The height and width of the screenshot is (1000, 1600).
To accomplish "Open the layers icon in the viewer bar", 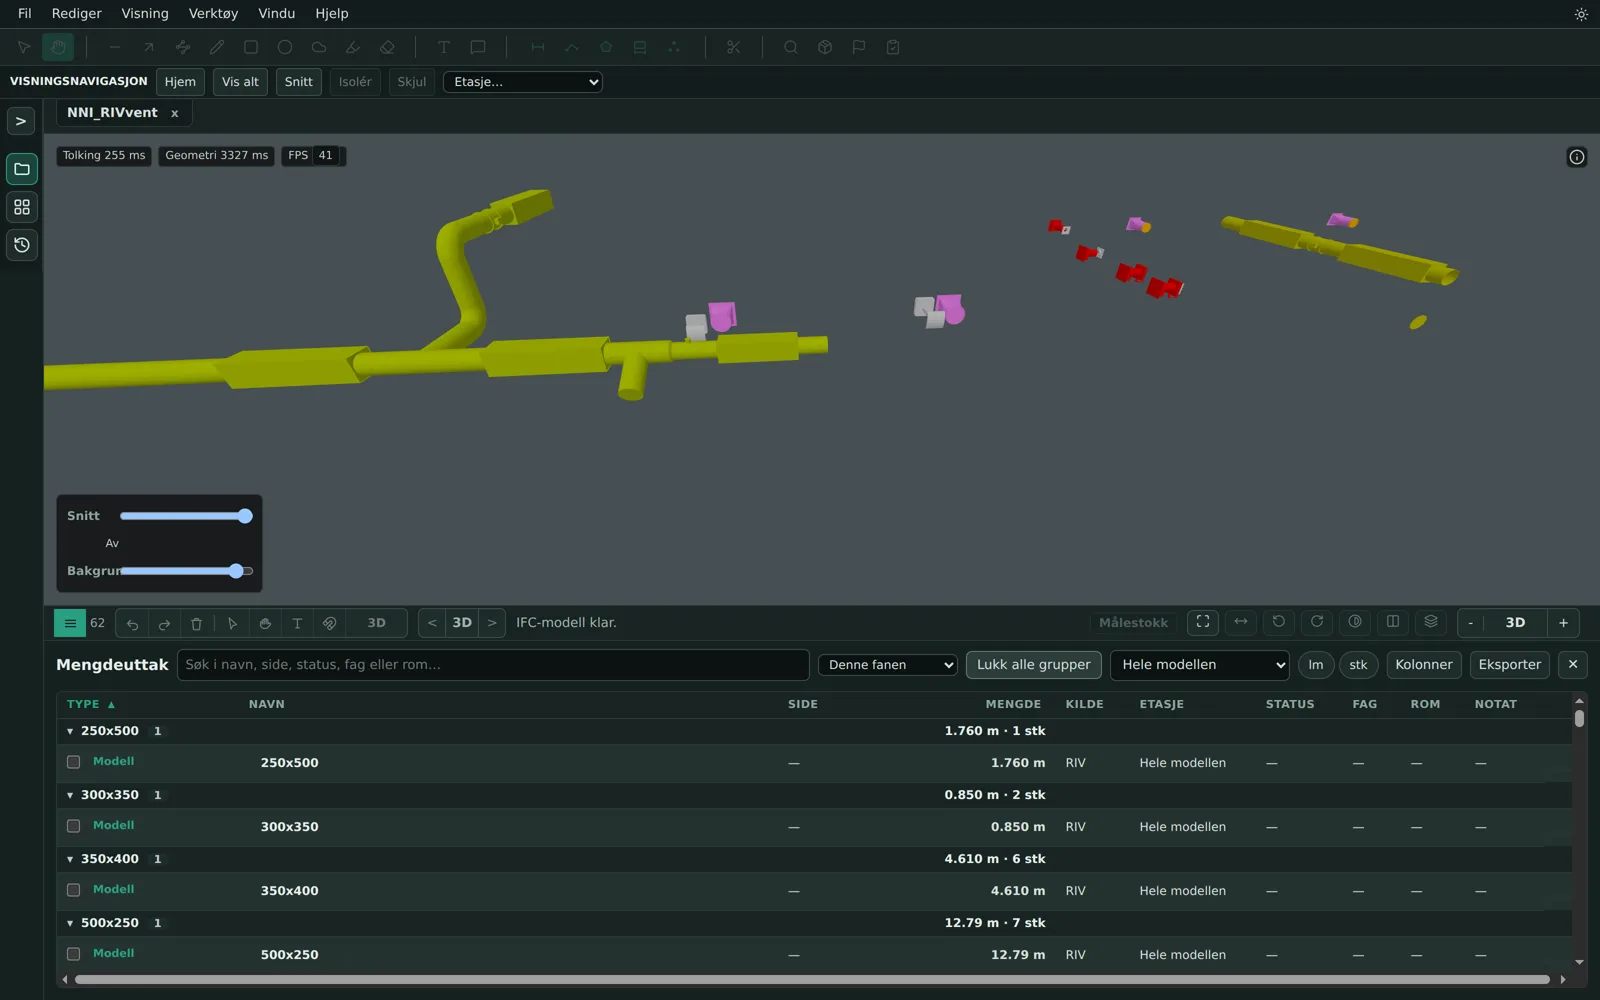I will [x=1431, y=622].
